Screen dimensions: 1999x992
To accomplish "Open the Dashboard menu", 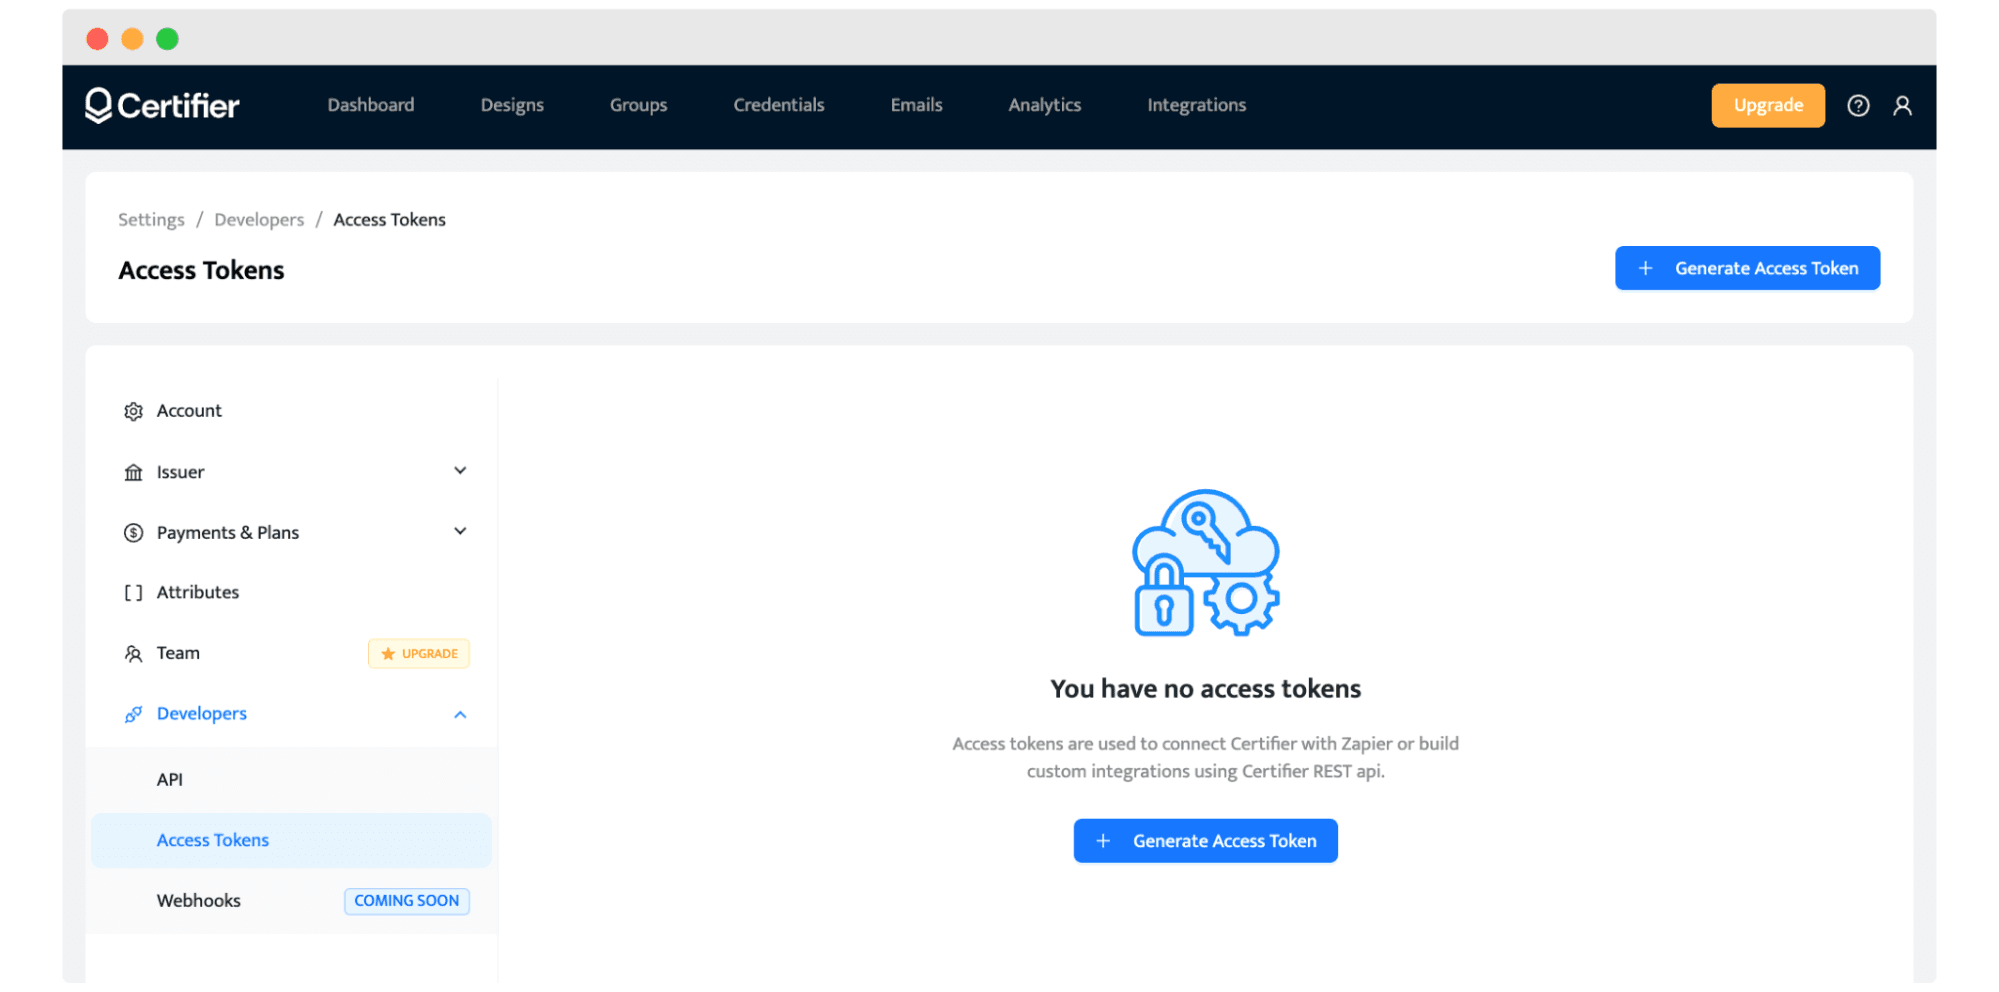I will coord(371,105).
